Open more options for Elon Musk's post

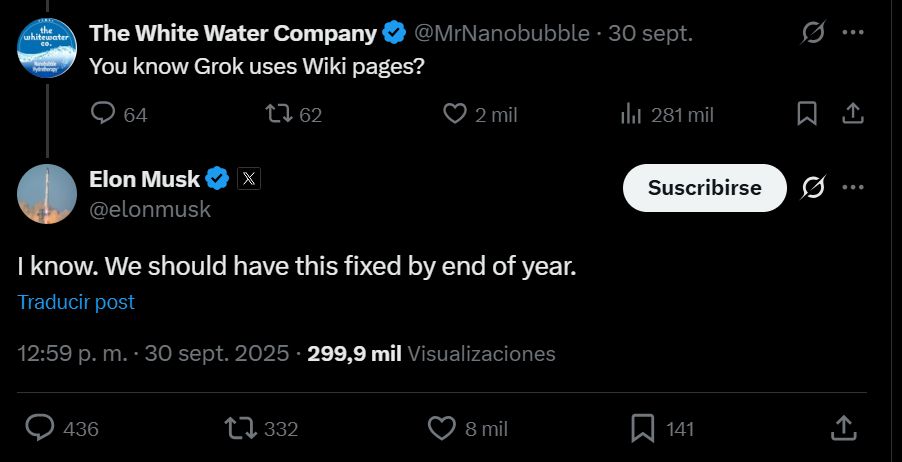point(852,188)
